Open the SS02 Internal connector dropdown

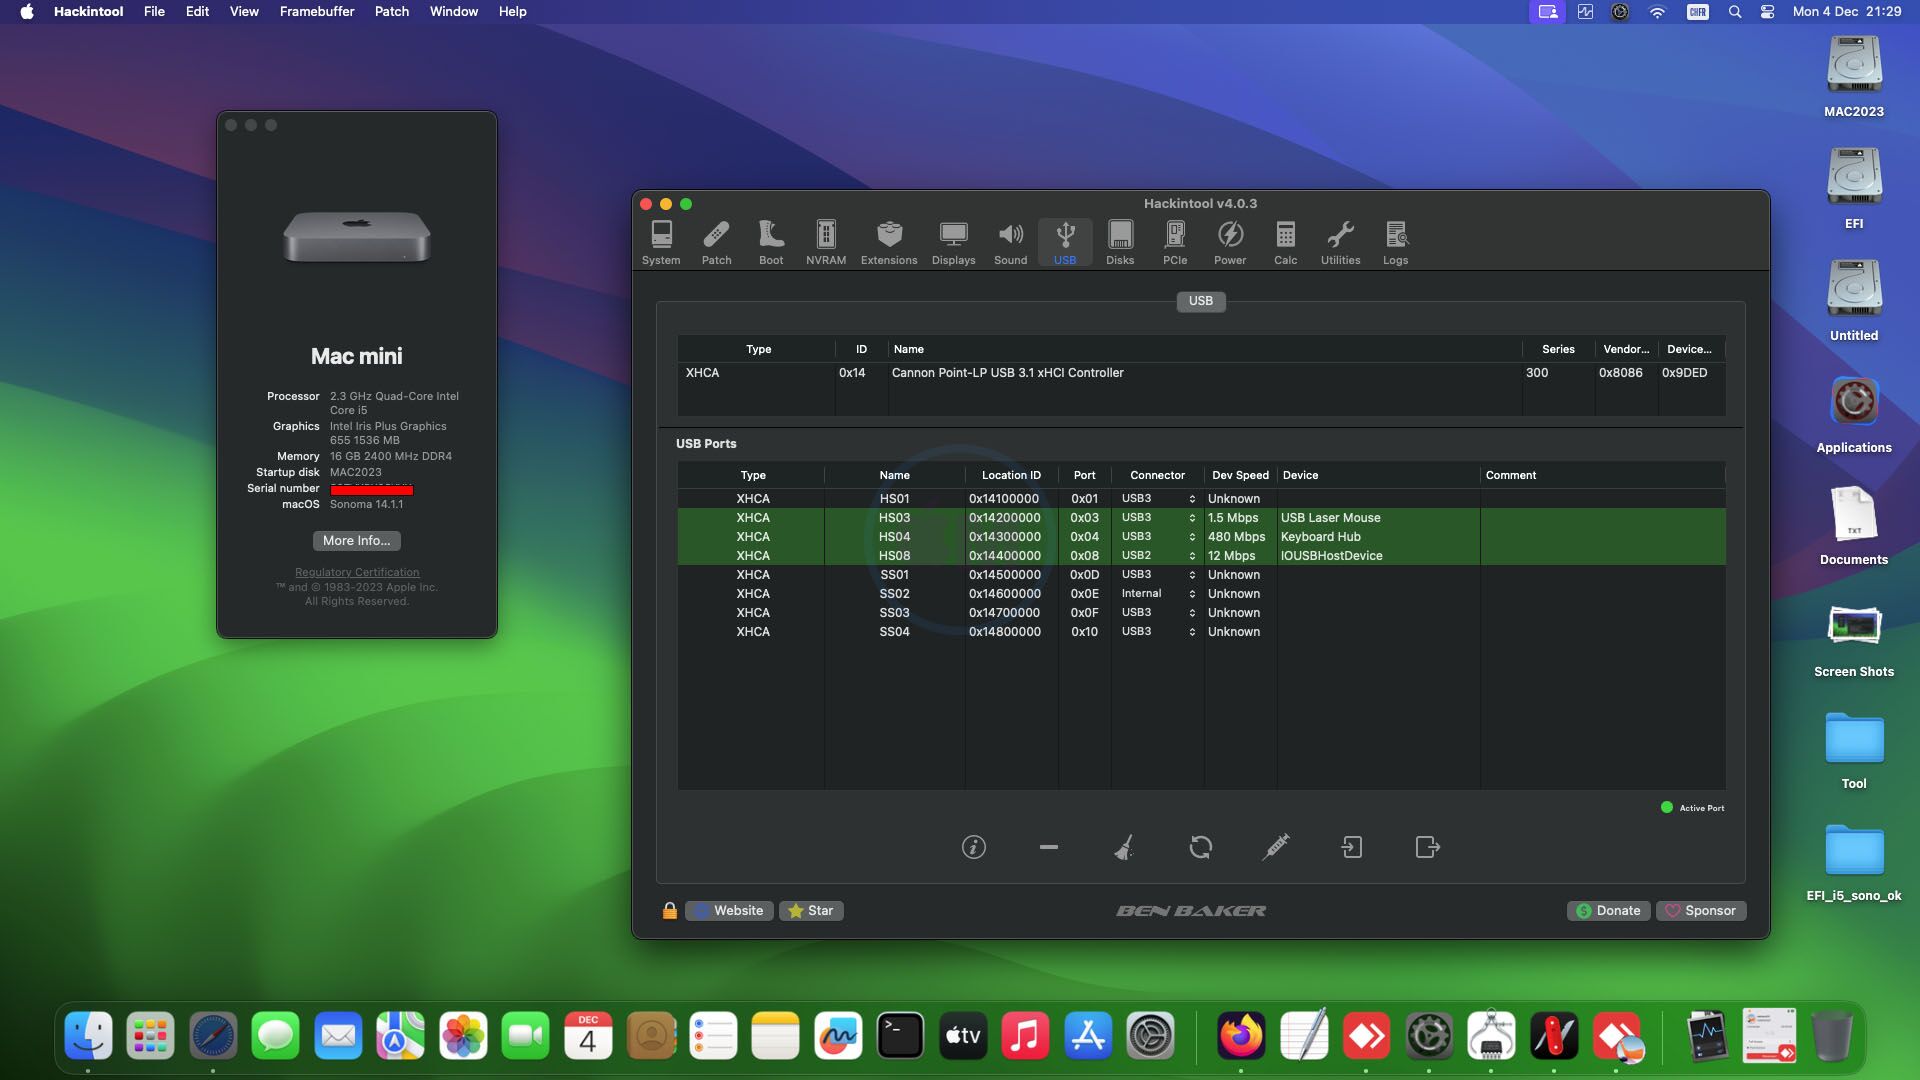[1158, 593]
